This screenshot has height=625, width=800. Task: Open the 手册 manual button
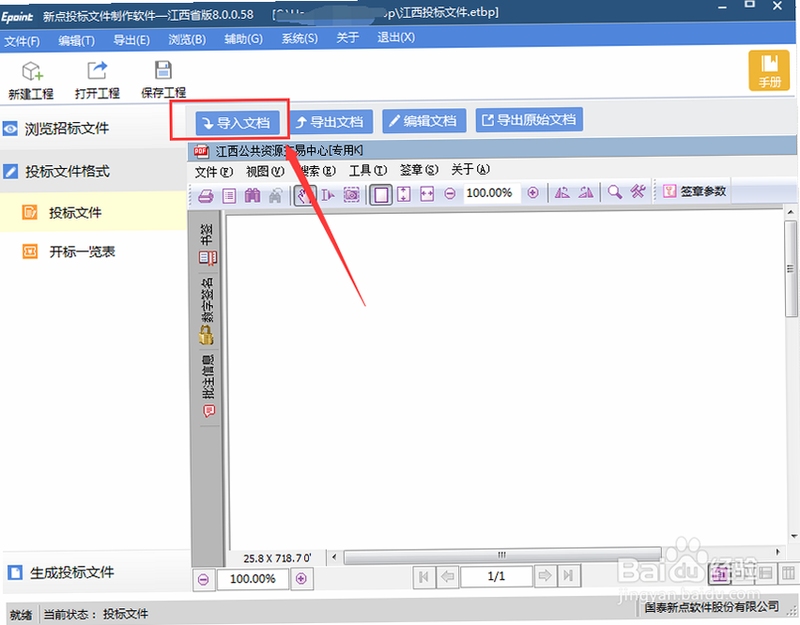pyautogui.click(x=769, y=70)
